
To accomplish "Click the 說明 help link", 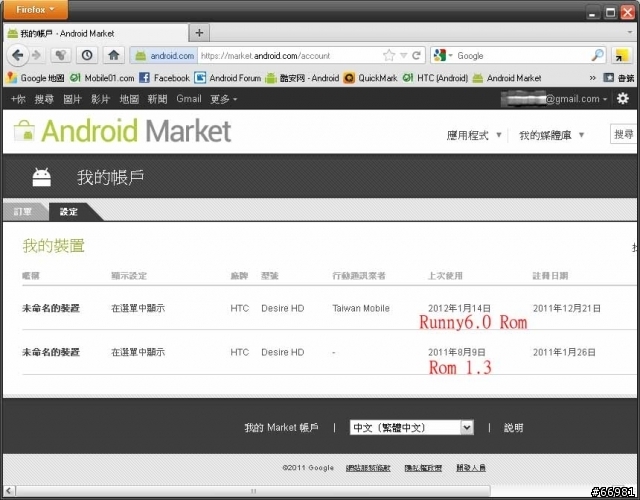I will pos(513,427).
